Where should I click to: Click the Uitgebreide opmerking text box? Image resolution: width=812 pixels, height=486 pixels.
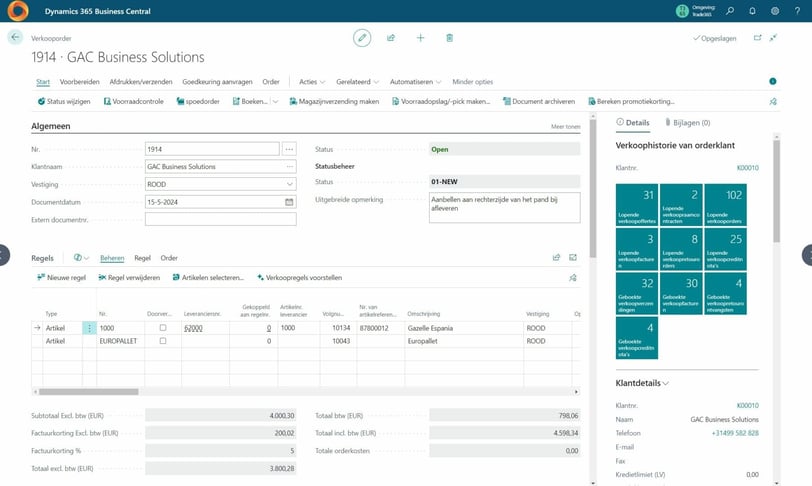(x=504, y=208)
